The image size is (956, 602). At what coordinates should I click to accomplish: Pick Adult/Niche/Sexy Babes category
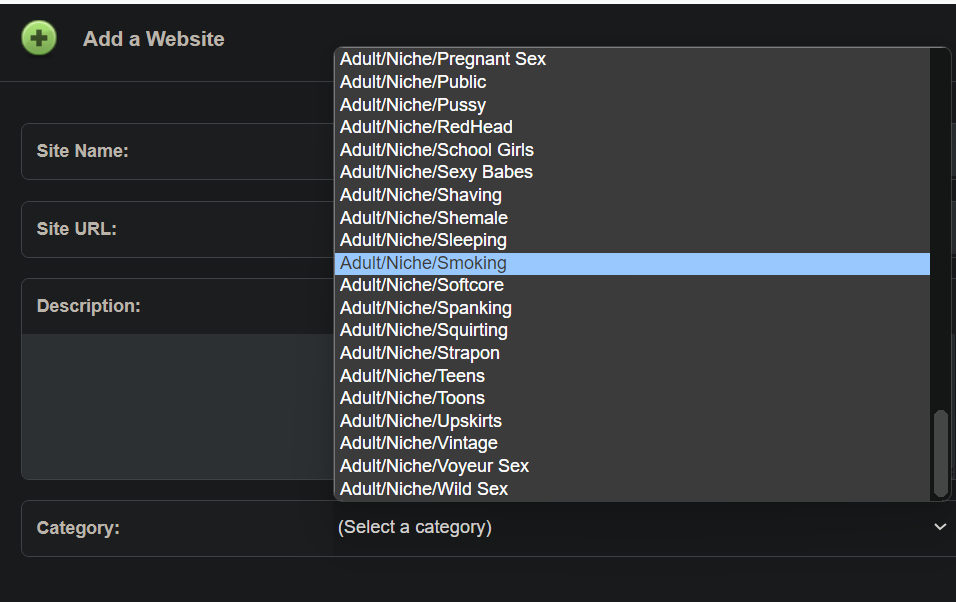pos(436,172)
